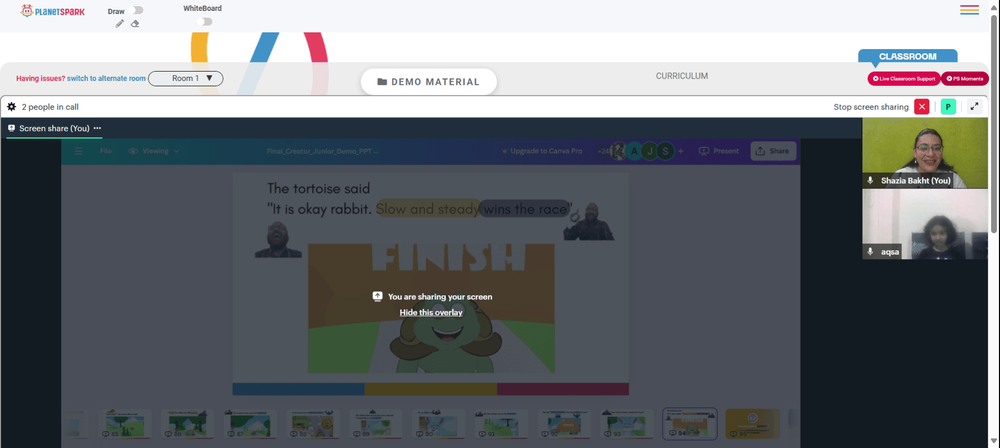Select the CLASSROOM tab
The image size is (1000, 448).
[x=908, y=56]
